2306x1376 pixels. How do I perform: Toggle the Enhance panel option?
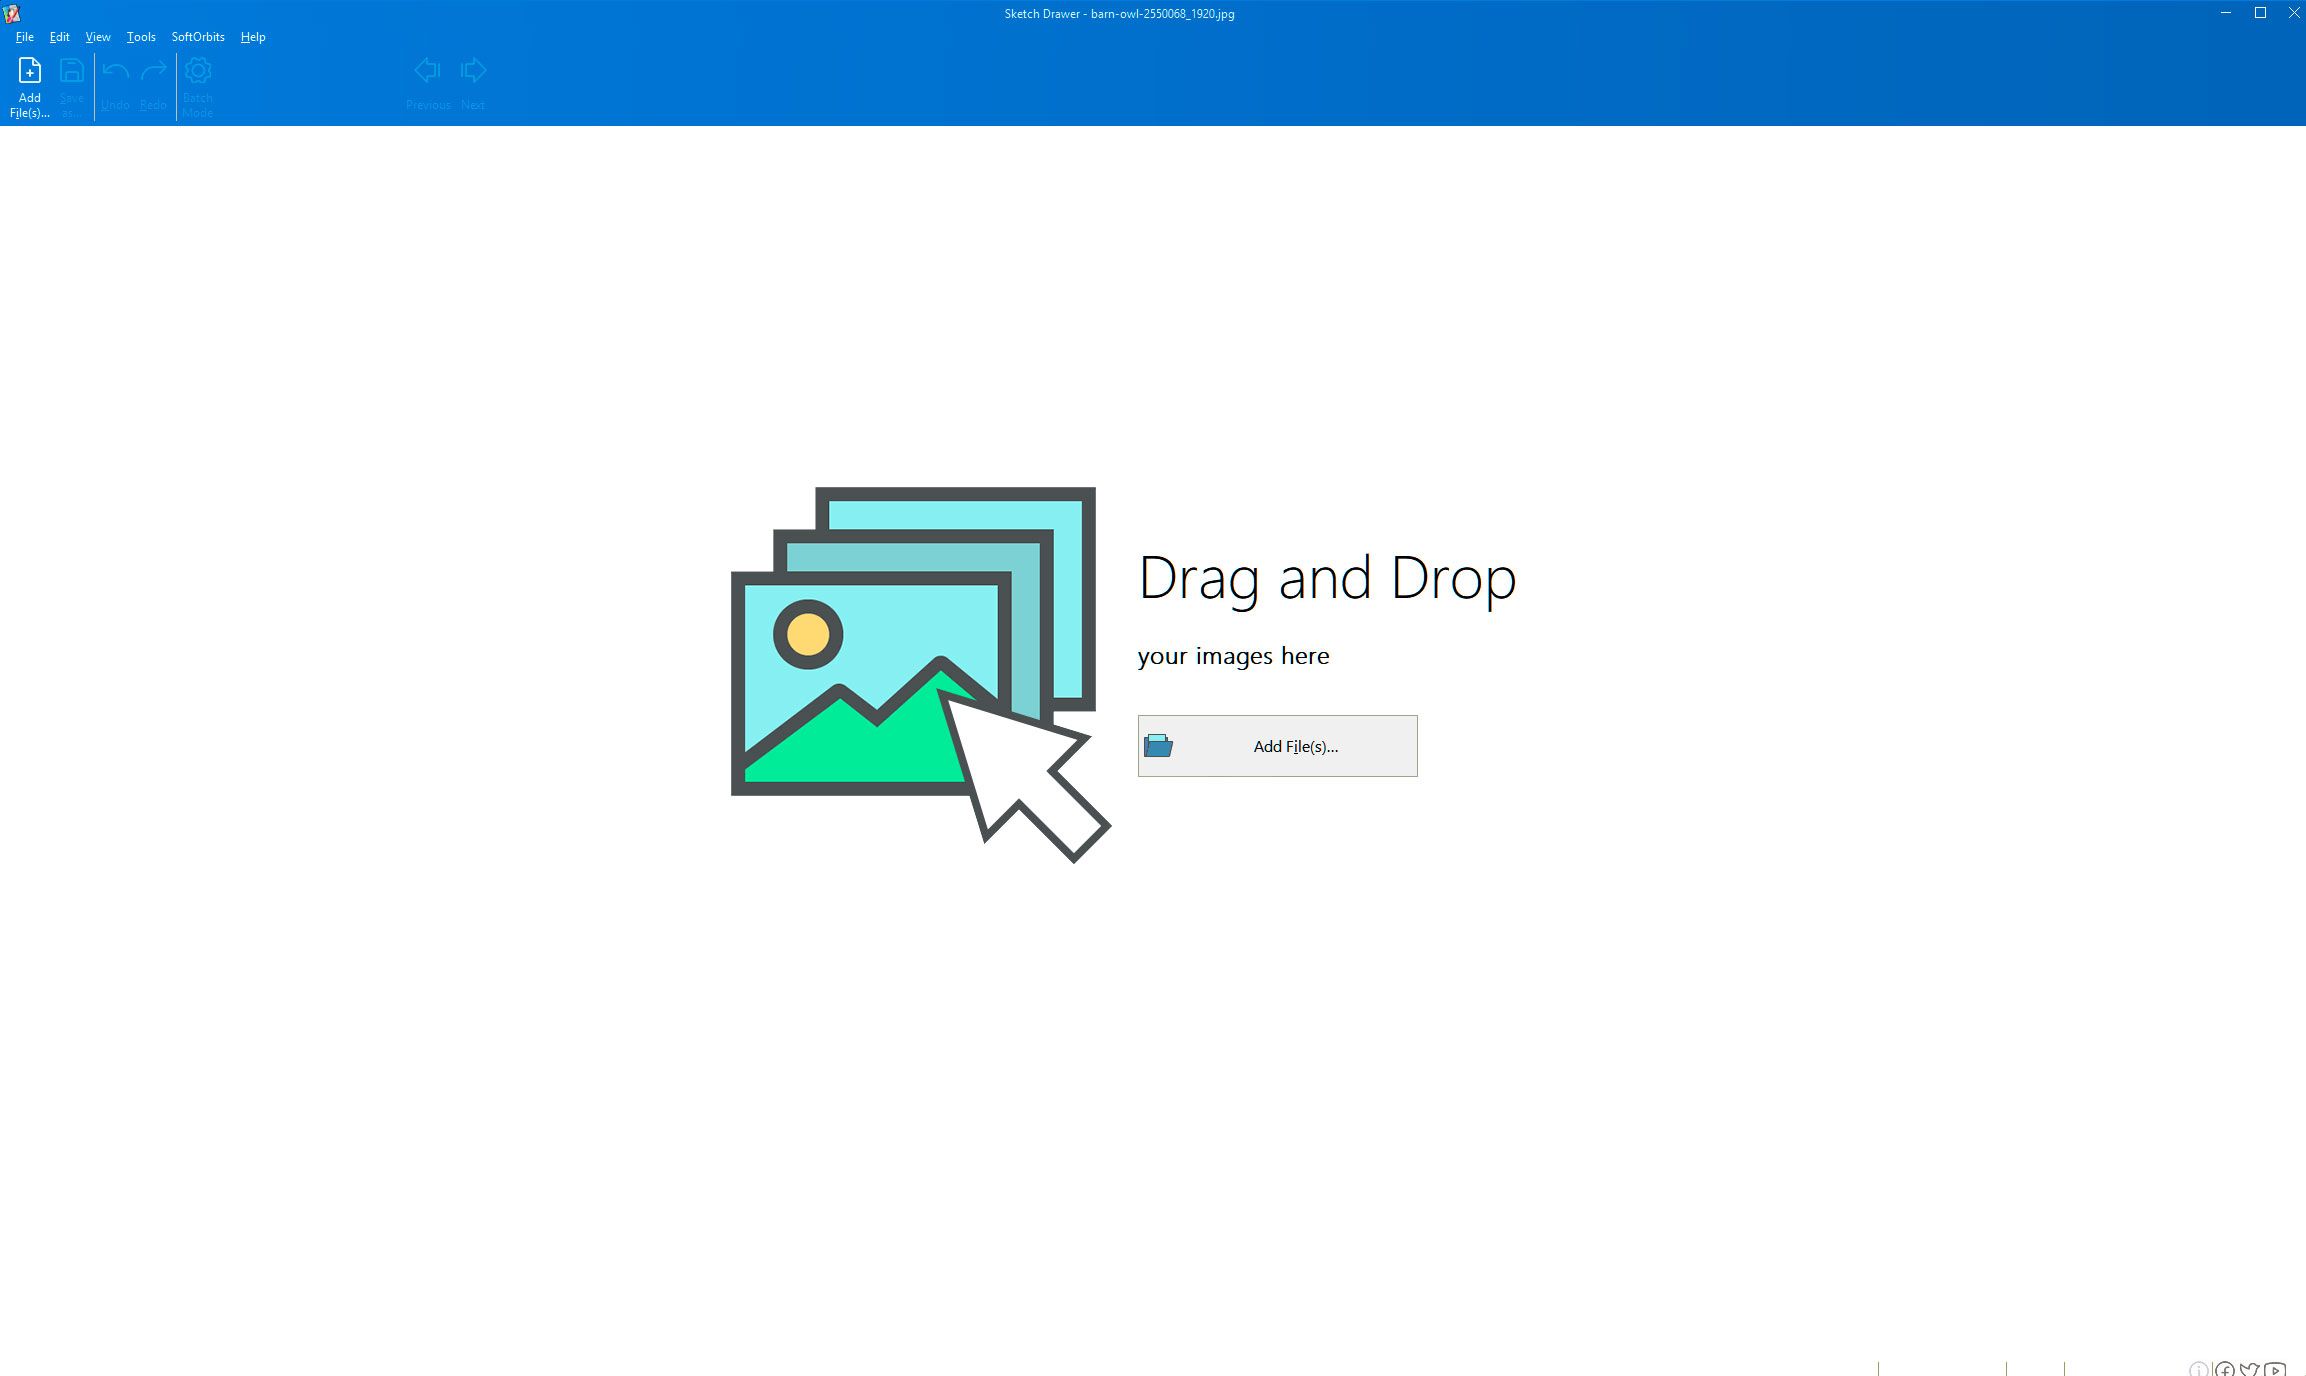(x=97, y=36)
